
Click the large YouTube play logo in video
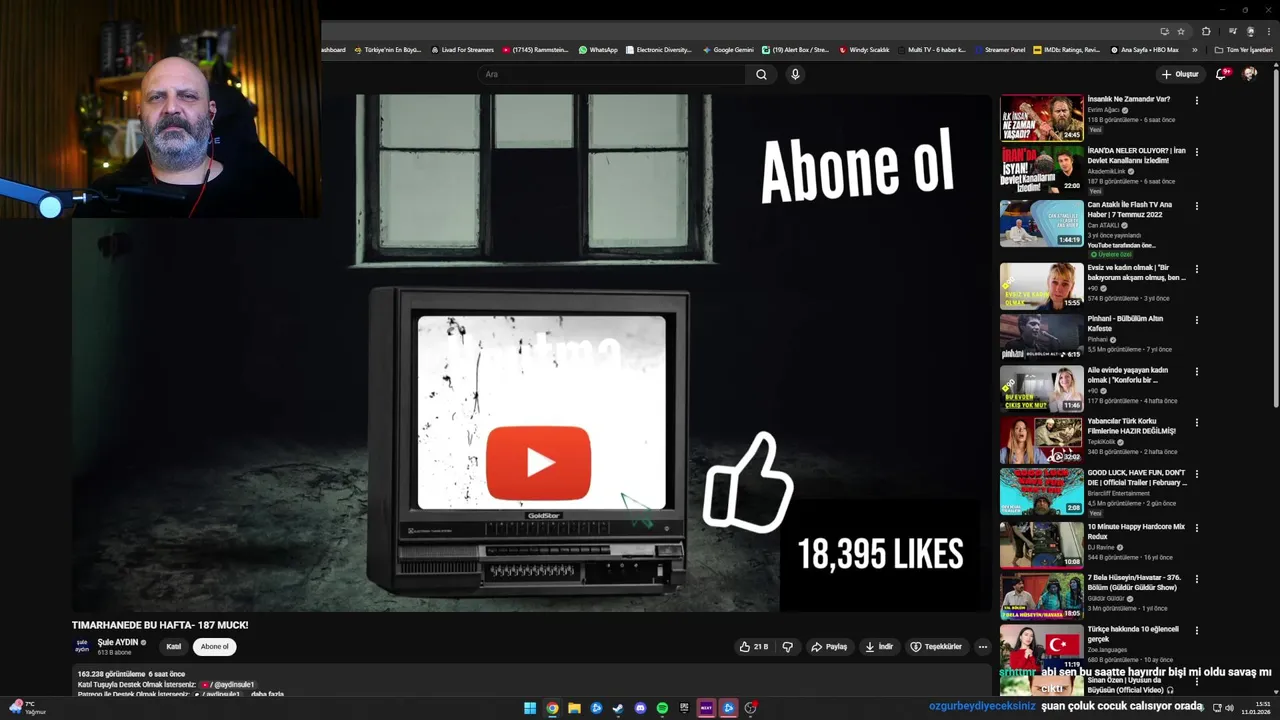[x=539, y=462]
